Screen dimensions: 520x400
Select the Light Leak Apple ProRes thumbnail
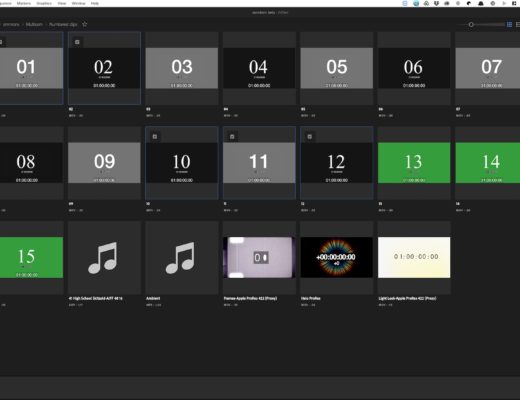point(414,257)
